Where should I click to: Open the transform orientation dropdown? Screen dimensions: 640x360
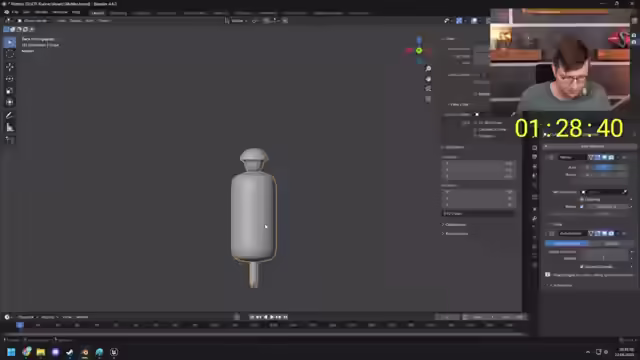point(237,20)
